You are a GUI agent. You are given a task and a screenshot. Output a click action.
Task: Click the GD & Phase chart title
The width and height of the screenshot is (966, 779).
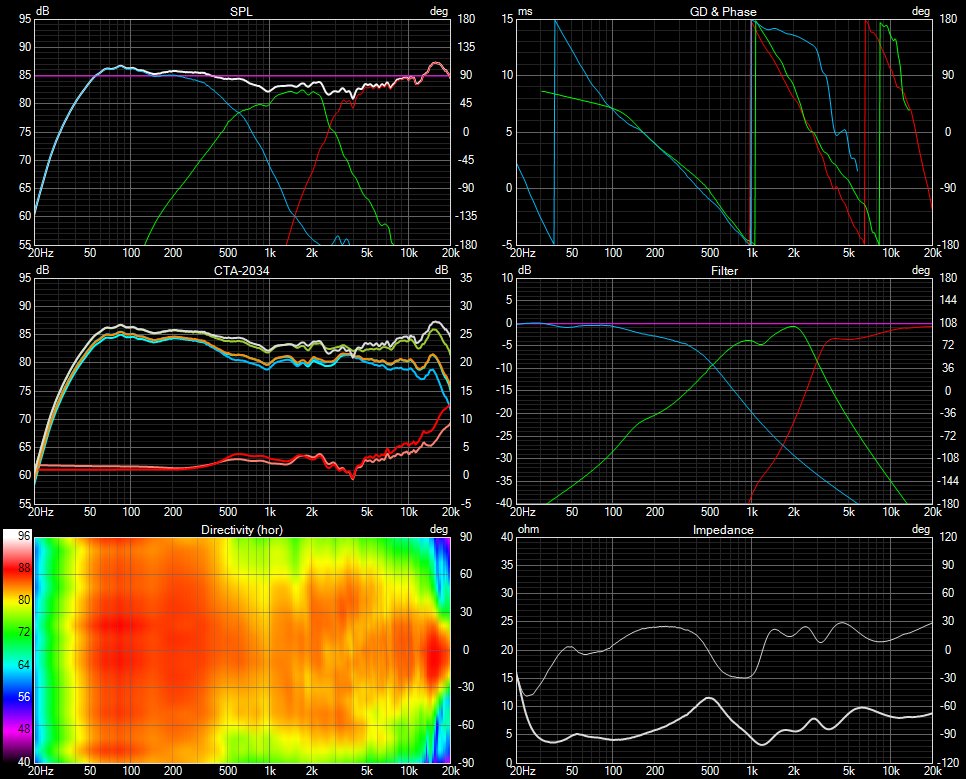pos(723,11)
